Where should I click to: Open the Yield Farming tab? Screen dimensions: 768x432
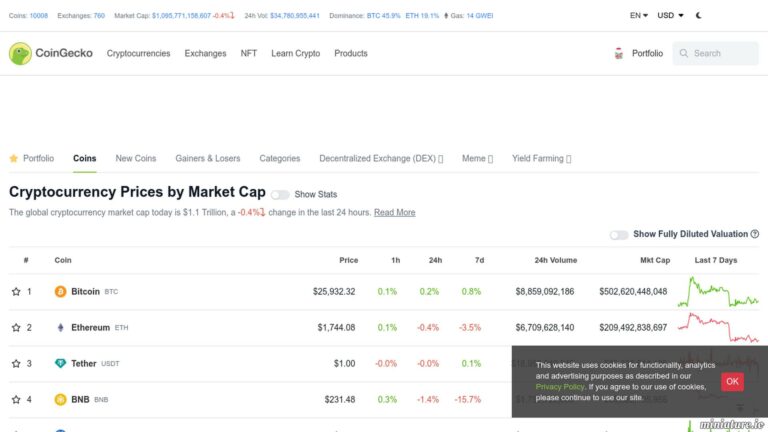click(x=541, y=158)
